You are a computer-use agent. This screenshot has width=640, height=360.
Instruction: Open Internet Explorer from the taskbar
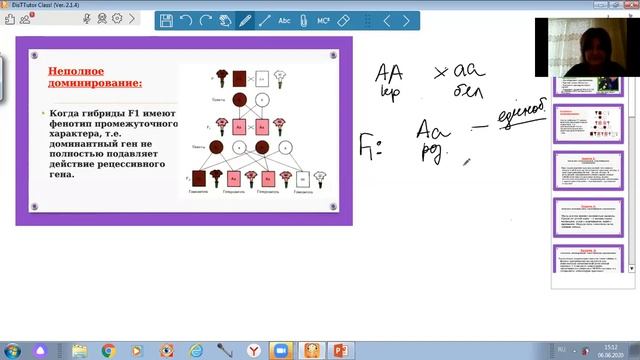click(196, 351)
